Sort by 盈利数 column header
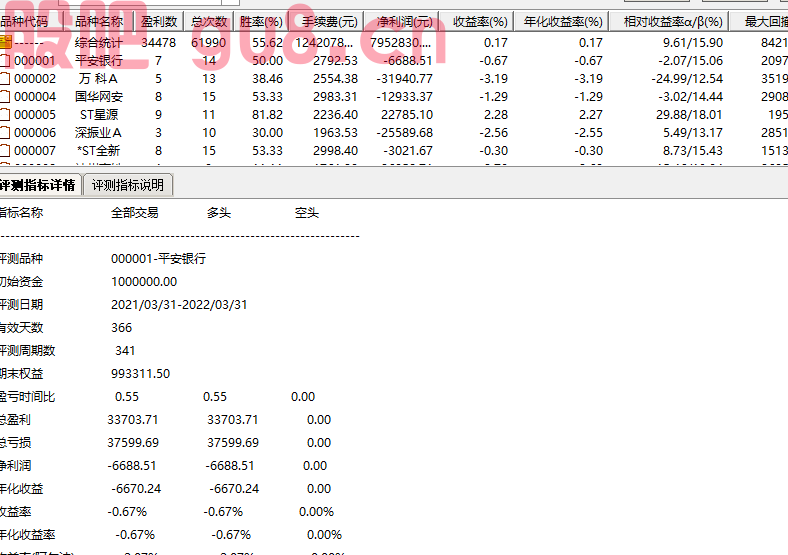788x555 pixels. 159,22
